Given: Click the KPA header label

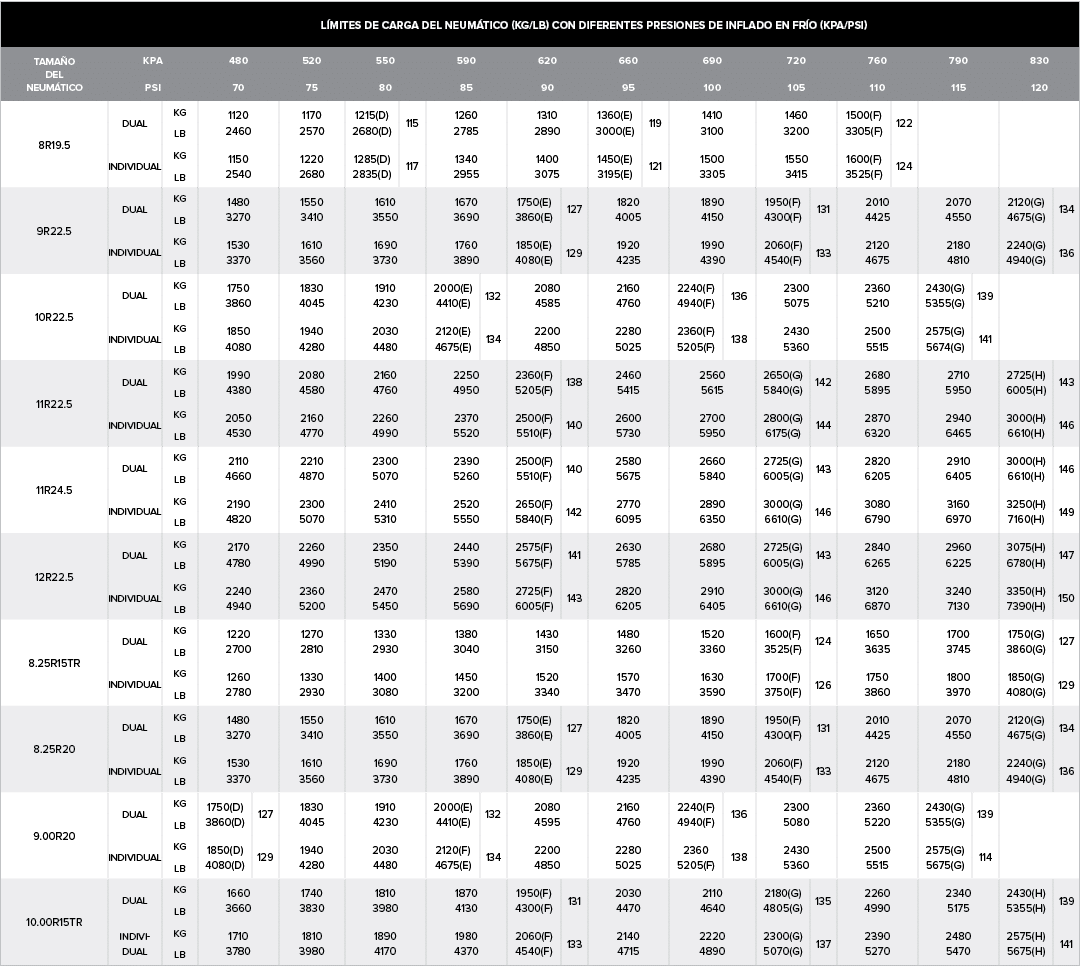Looking at the screenshot, I should 152,61.
